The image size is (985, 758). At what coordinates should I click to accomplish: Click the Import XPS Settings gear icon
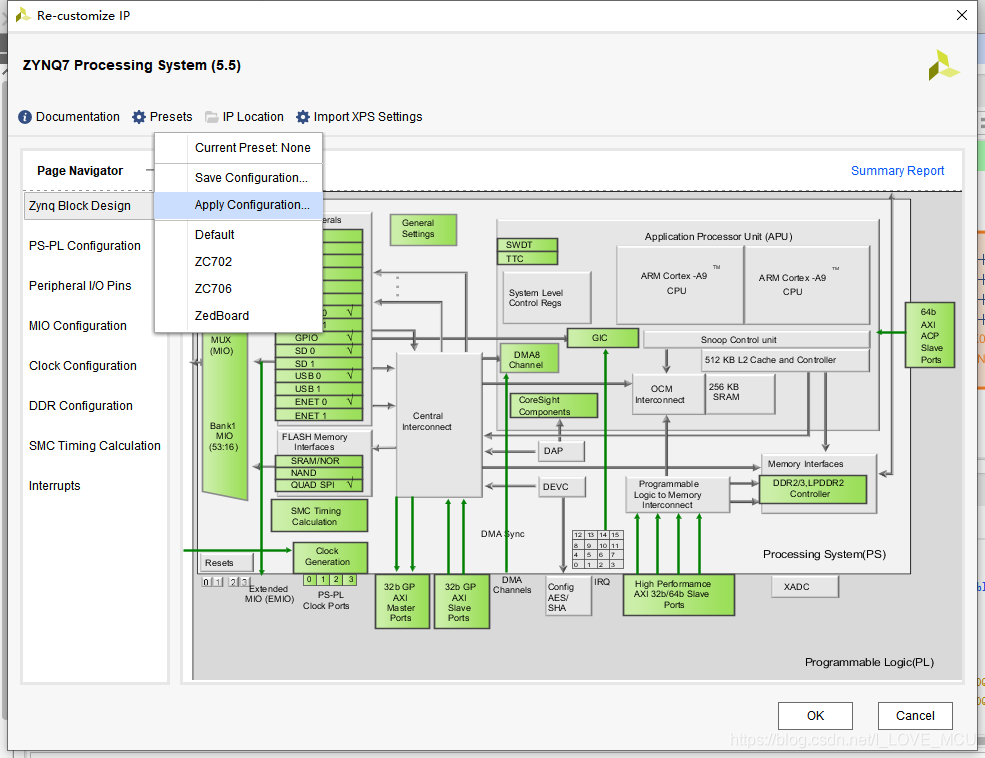(x=303, y=117)
